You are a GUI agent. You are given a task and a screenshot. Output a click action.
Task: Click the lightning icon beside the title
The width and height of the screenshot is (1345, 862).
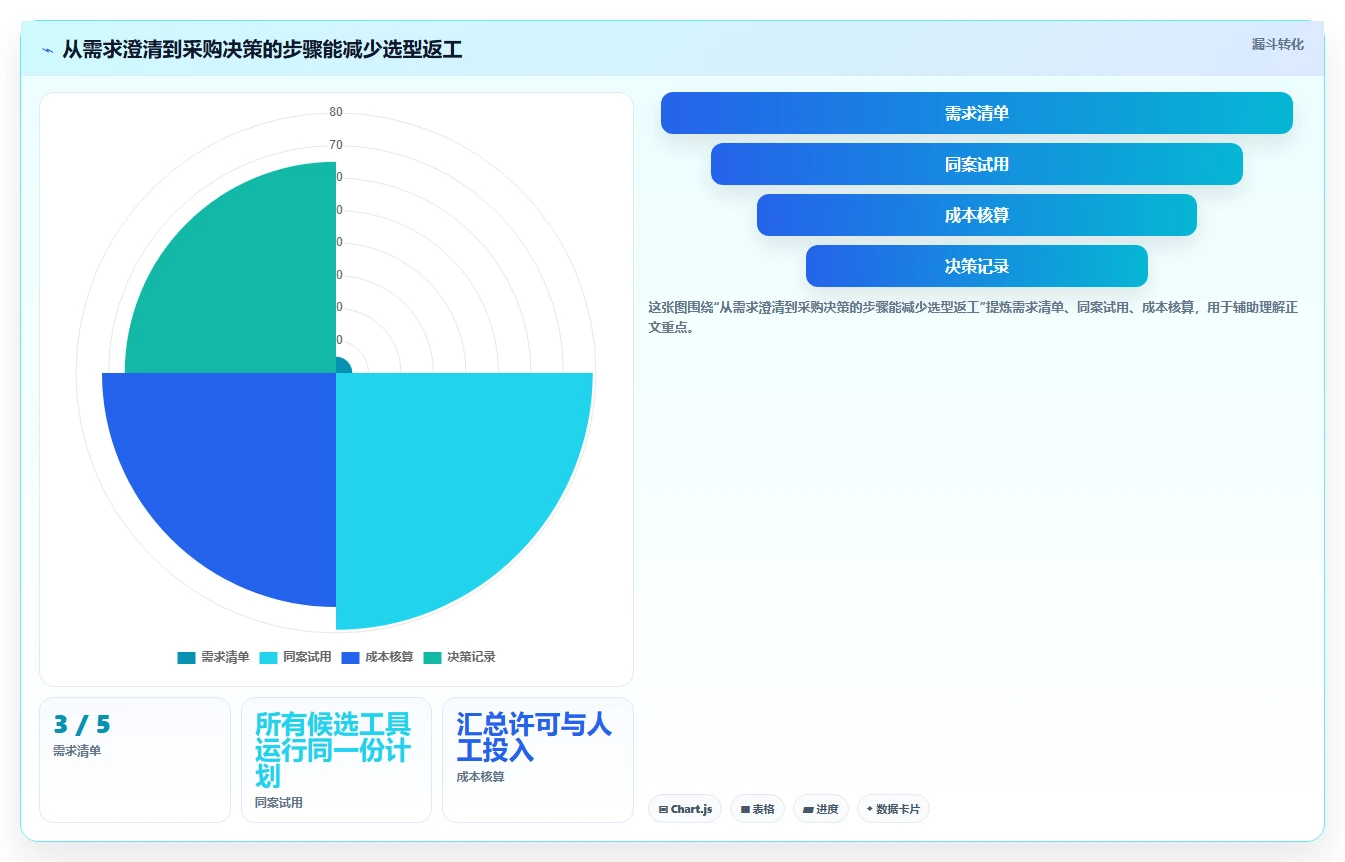point(48,50)
